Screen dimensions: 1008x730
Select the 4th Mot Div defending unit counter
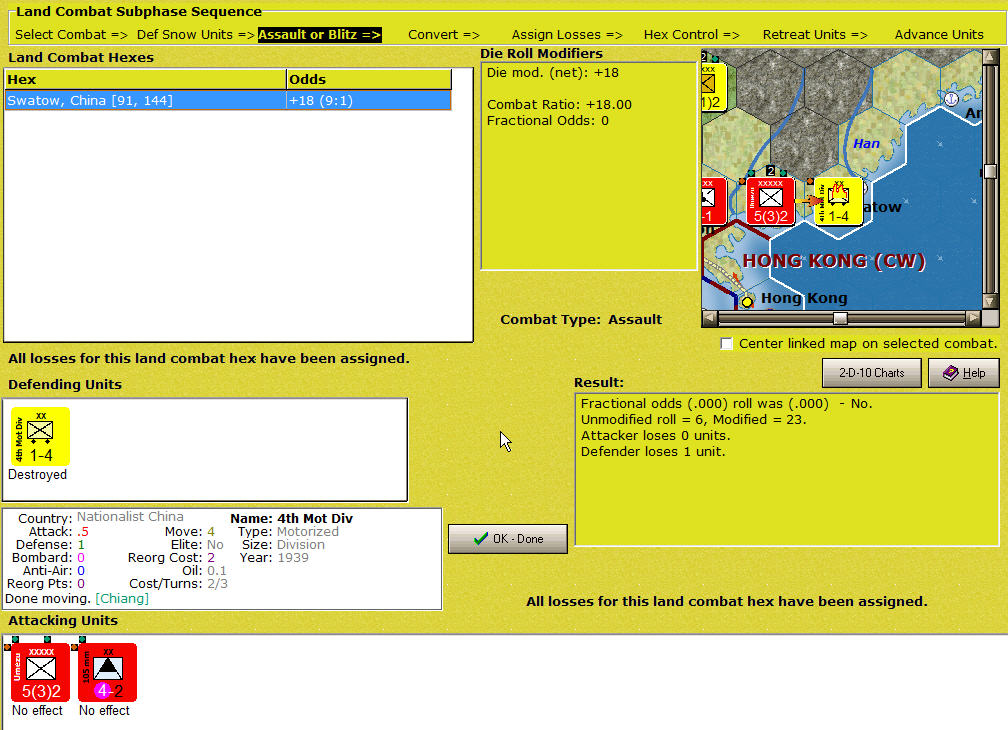click(40, 436)
